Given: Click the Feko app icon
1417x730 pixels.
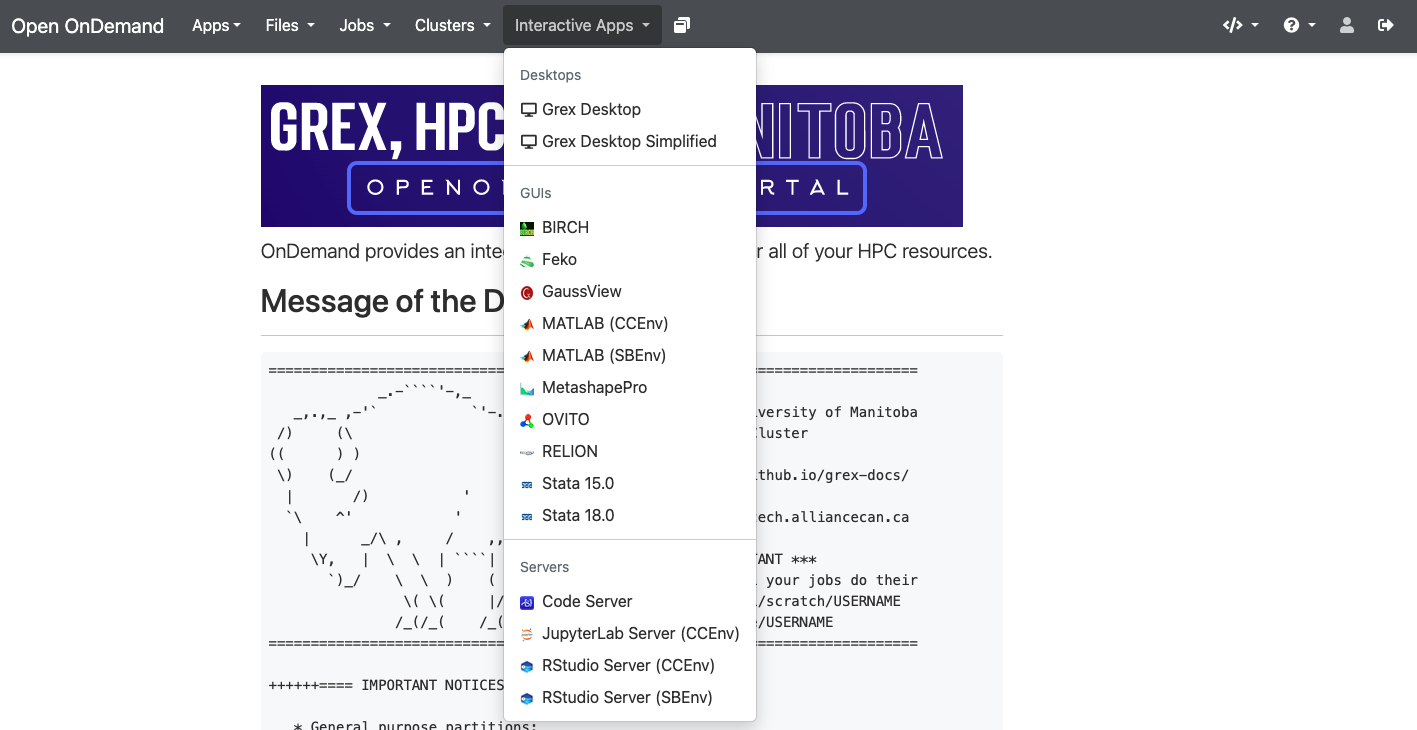Looking at the screenshot, I should click(x=527, y=260).
